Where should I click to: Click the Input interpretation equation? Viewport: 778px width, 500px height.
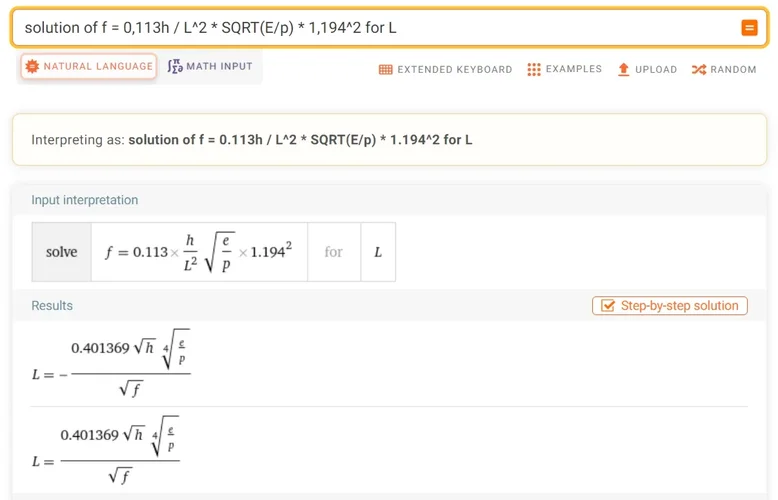198,252
